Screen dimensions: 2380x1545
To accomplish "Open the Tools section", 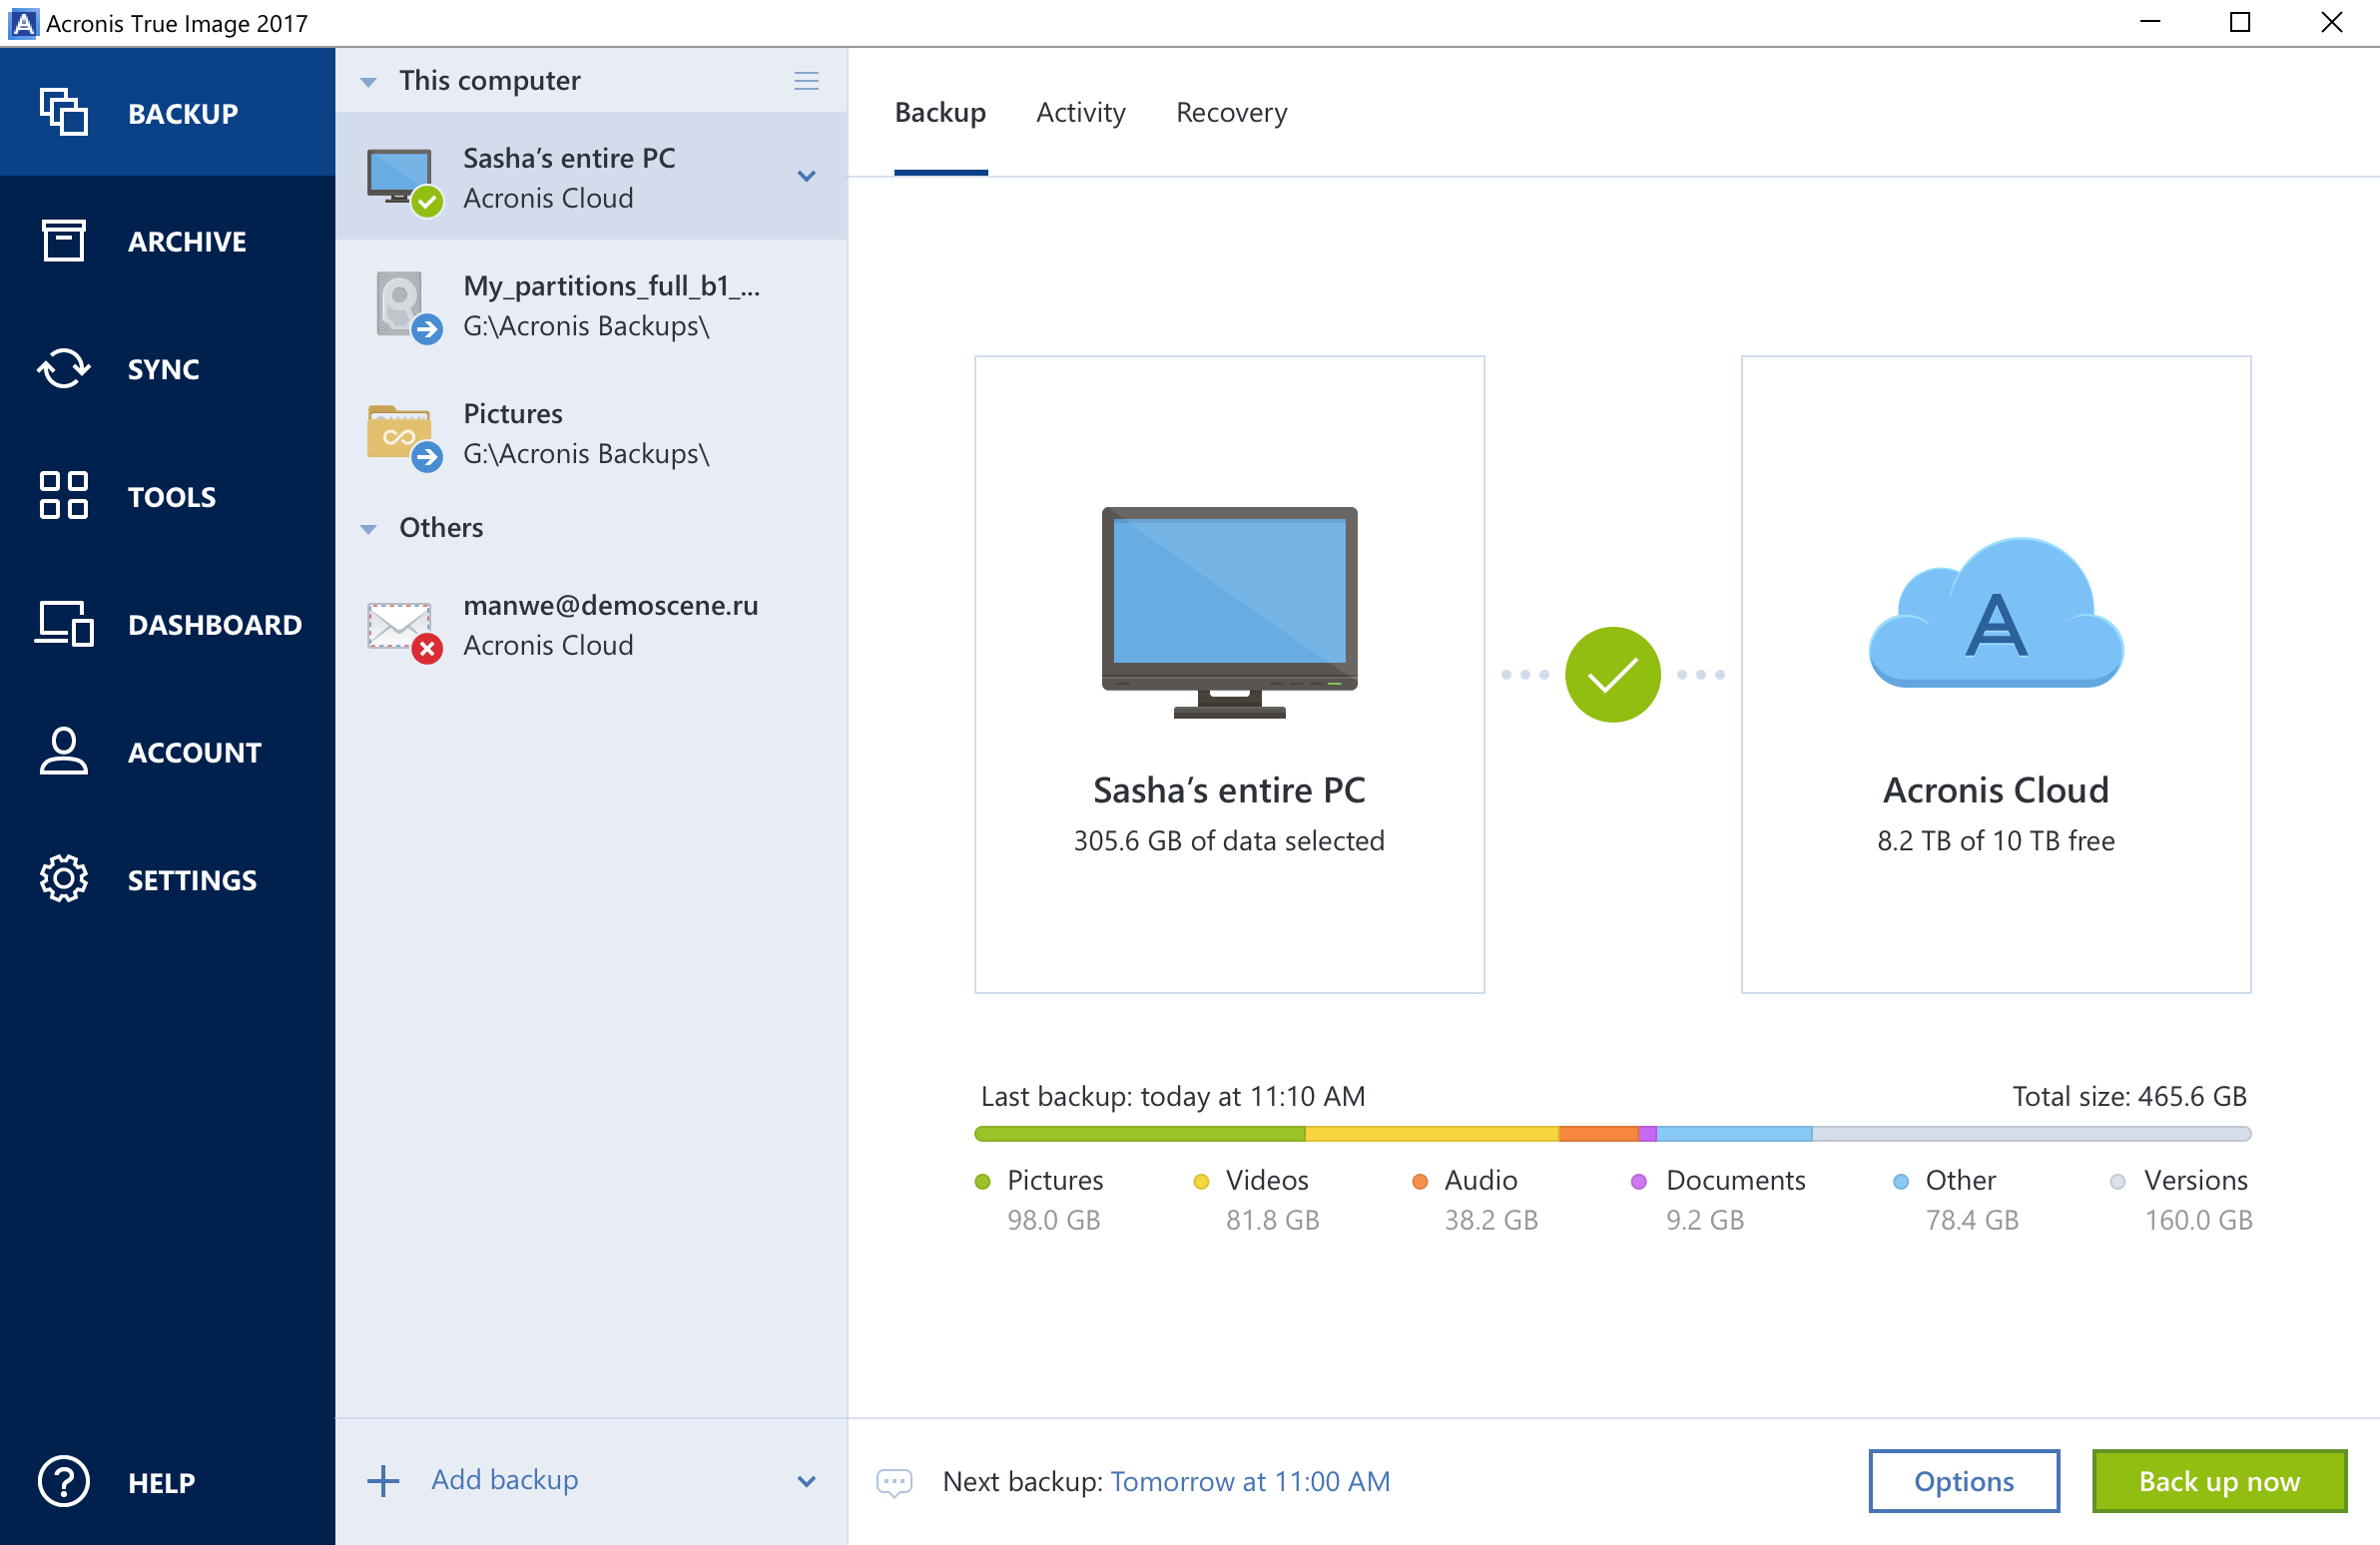I will (x=167, y=497).
